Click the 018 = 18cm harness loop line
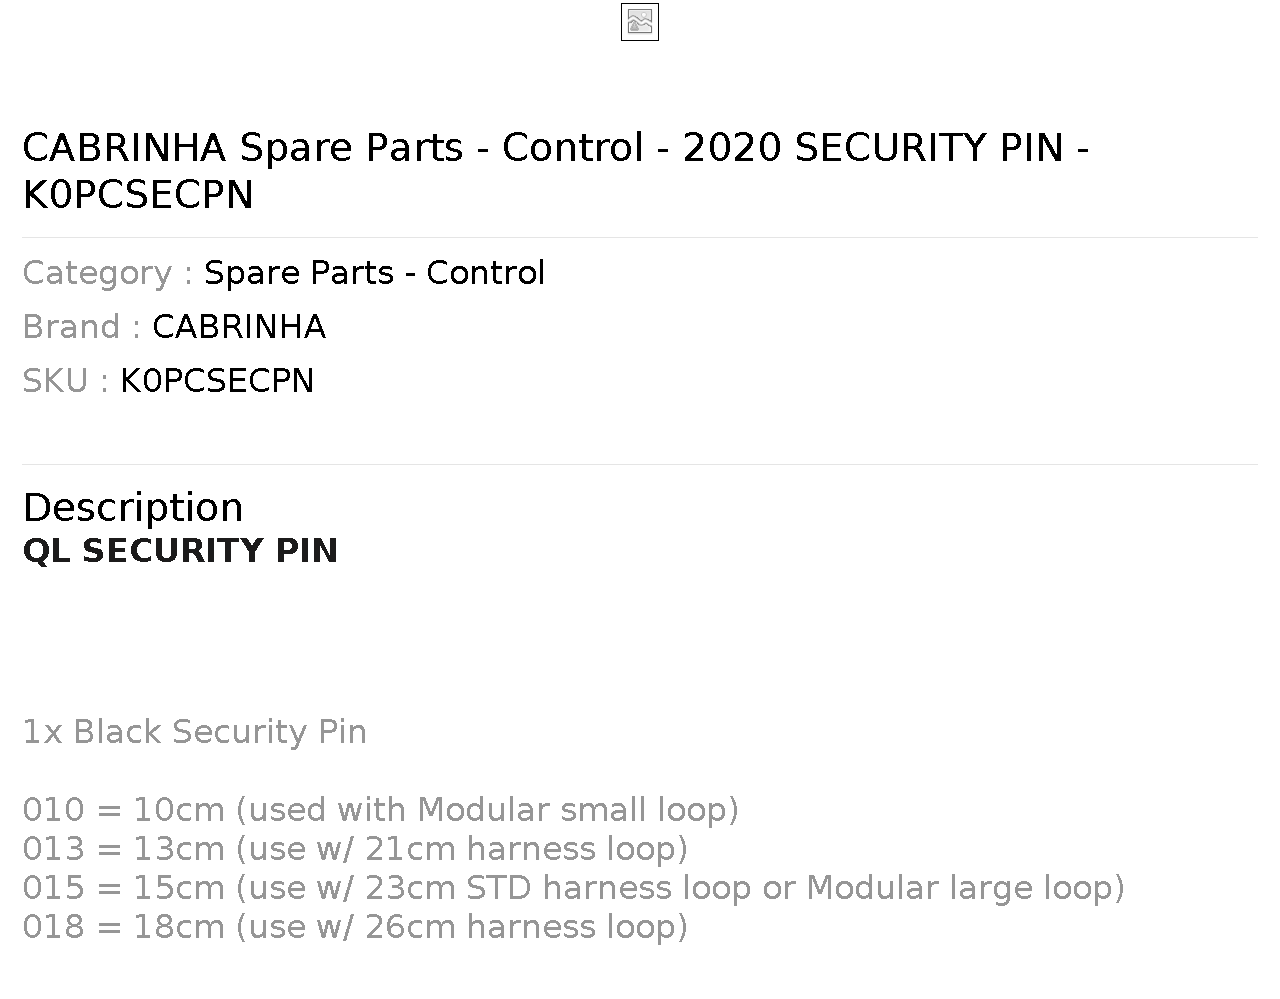1280x999 pixels. (355, 927)
